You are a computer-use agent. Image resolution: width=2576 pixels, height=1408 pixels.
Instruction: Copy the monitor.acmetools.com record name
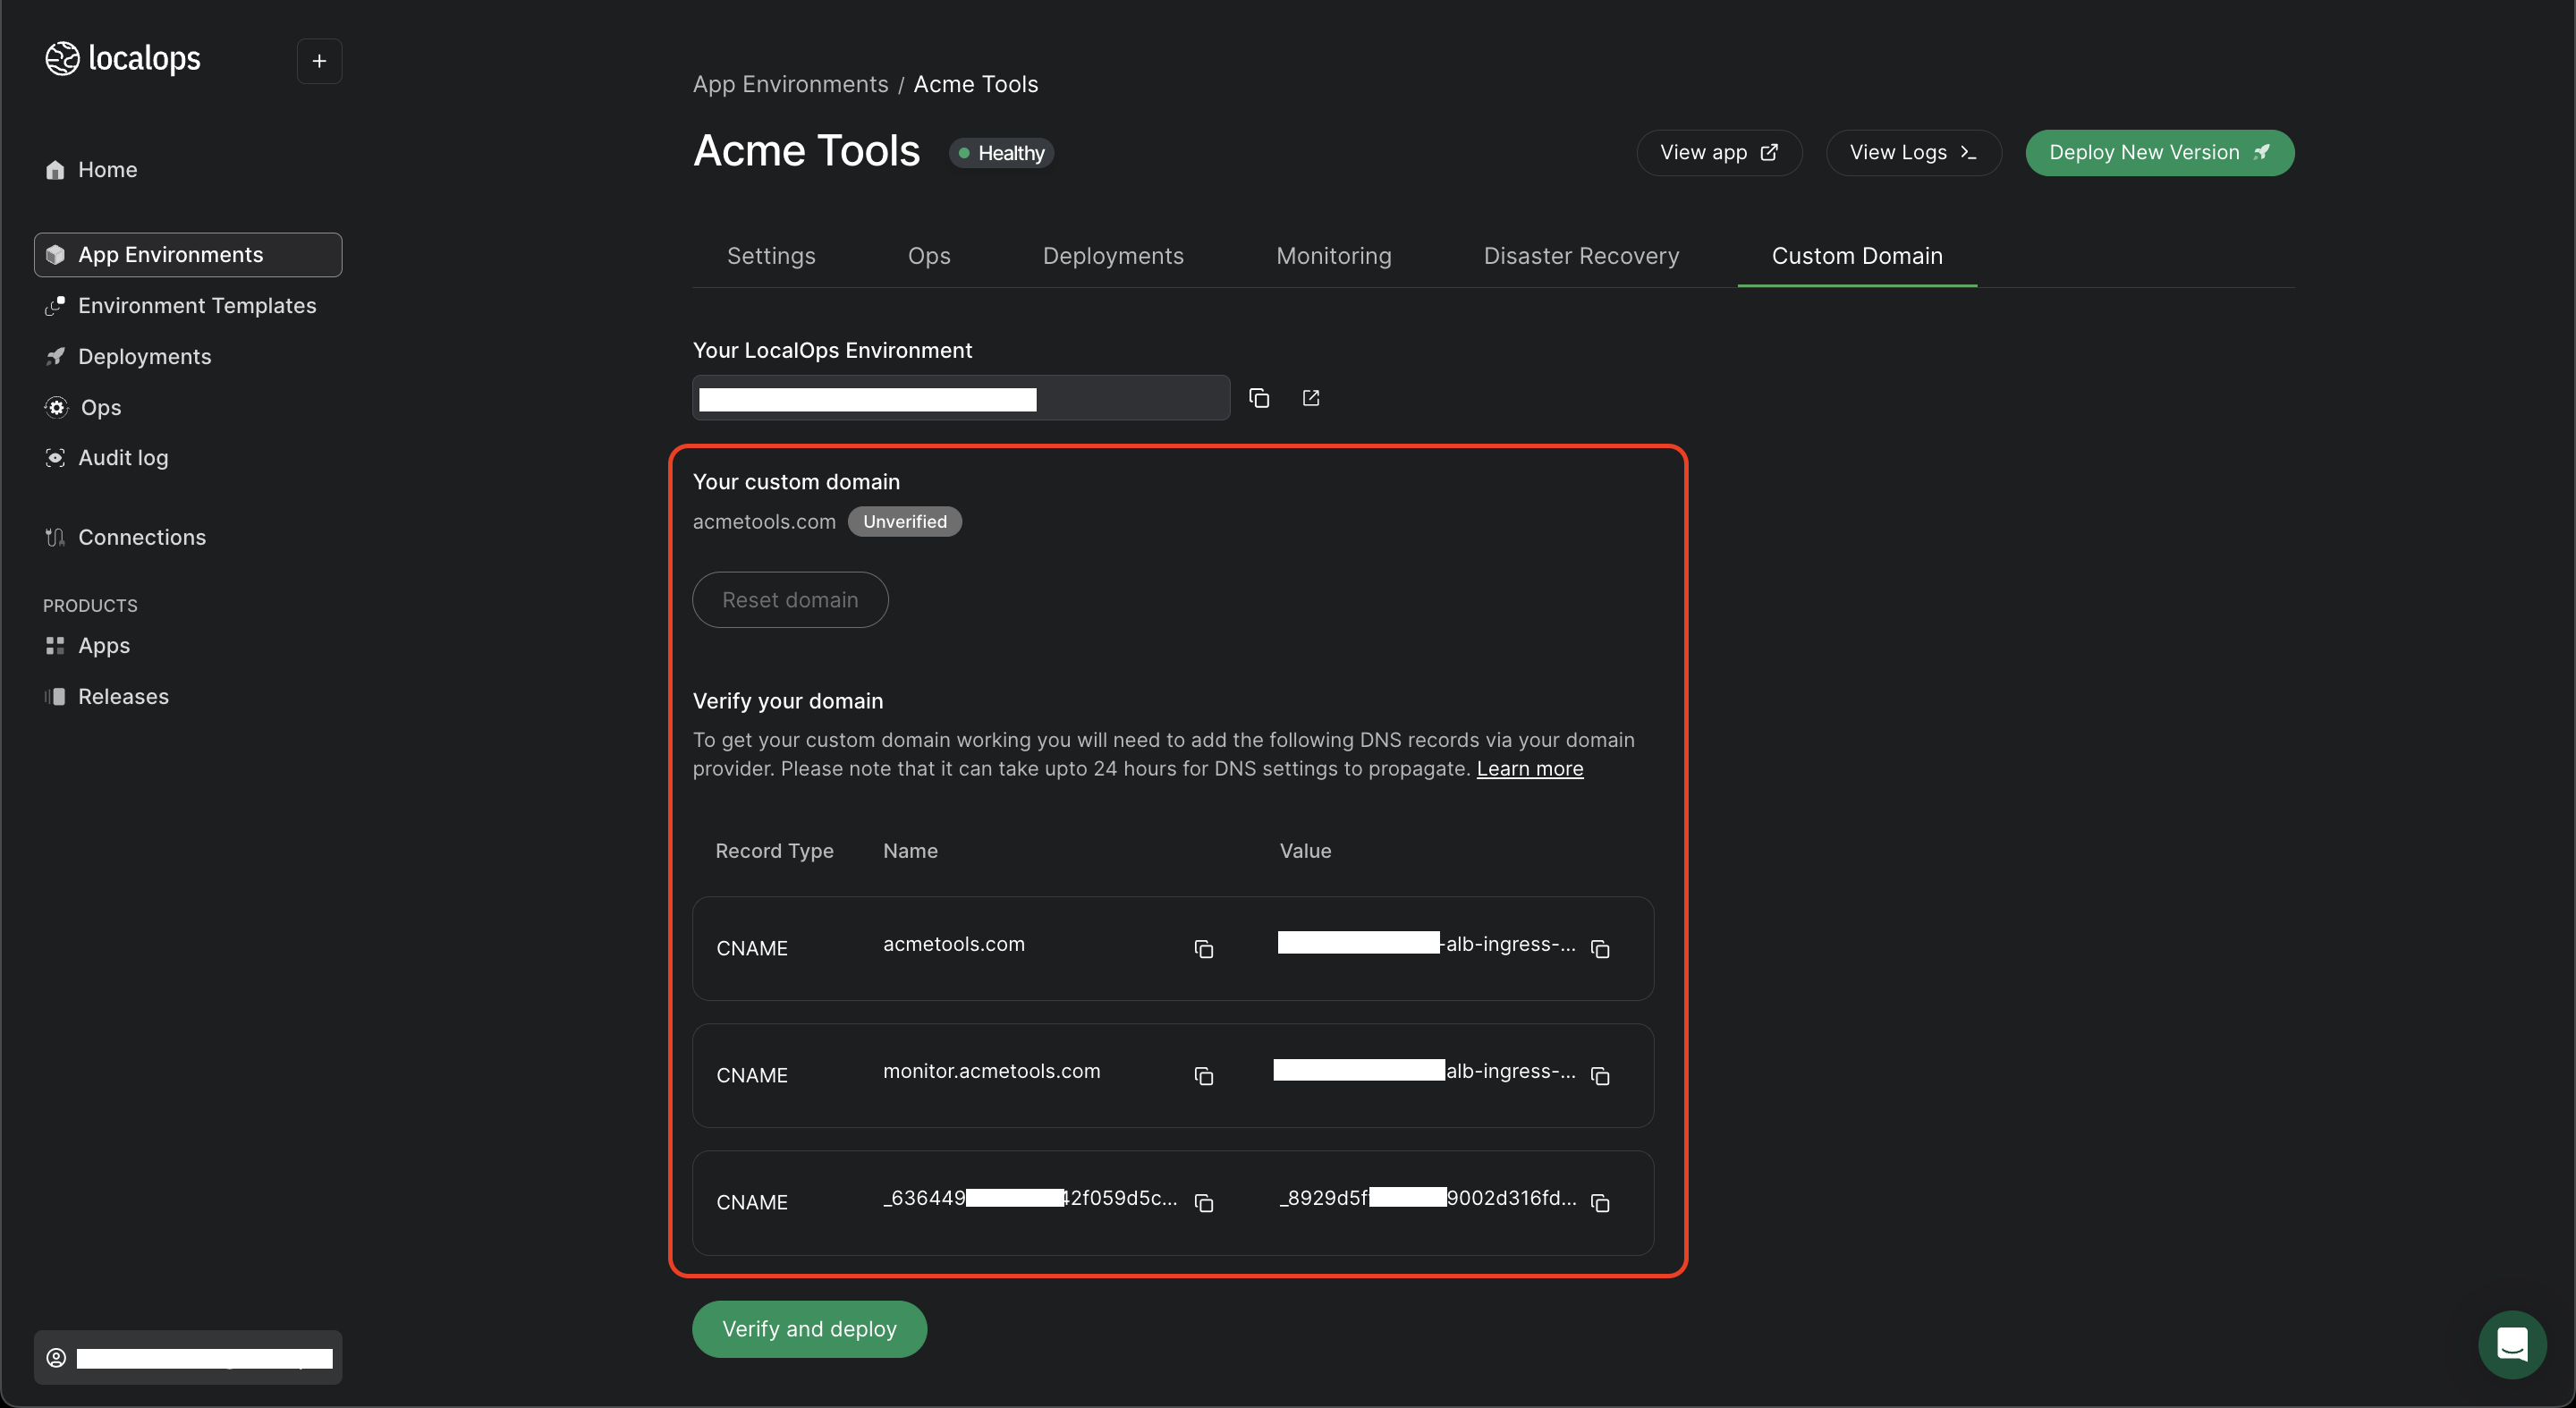pyautogui.click(x=1204, y=1076)
